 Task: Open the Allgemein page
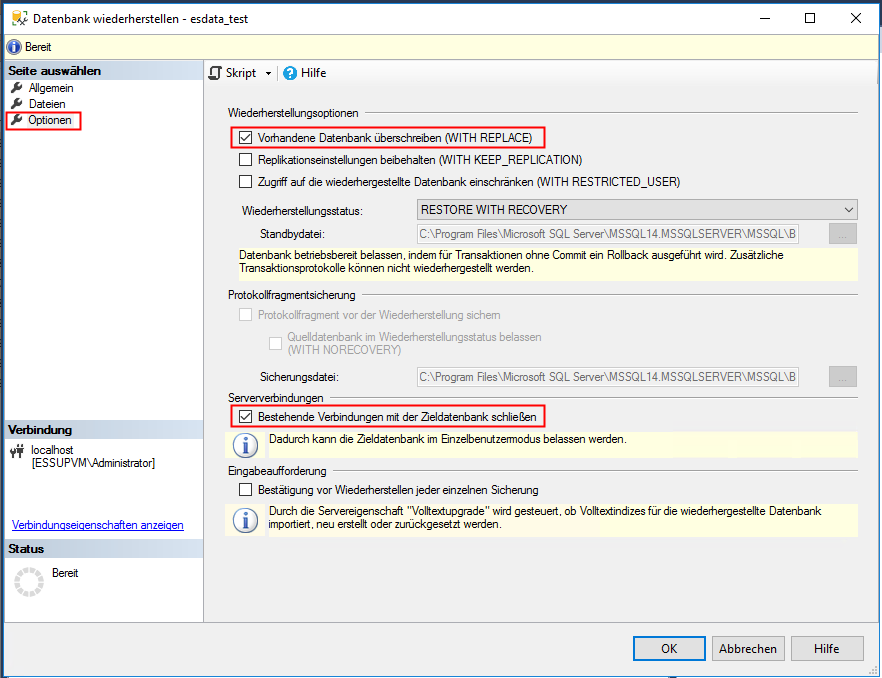coord(50,88)
